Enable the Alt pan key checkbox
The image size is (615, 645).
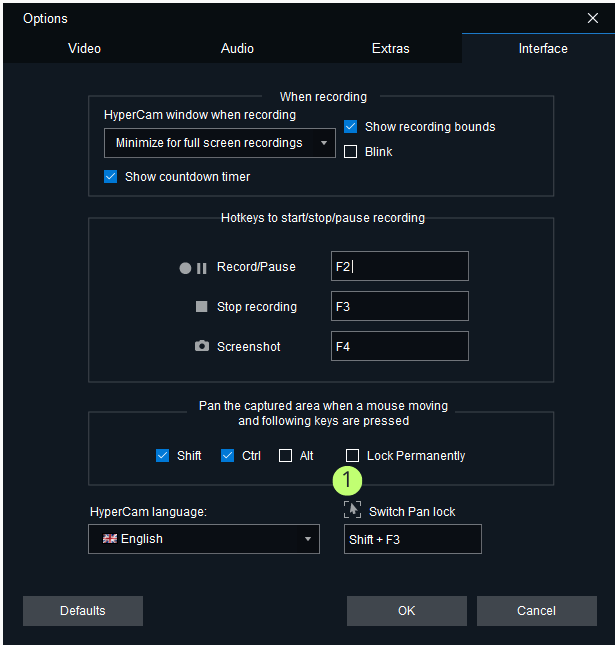point(285,455)
